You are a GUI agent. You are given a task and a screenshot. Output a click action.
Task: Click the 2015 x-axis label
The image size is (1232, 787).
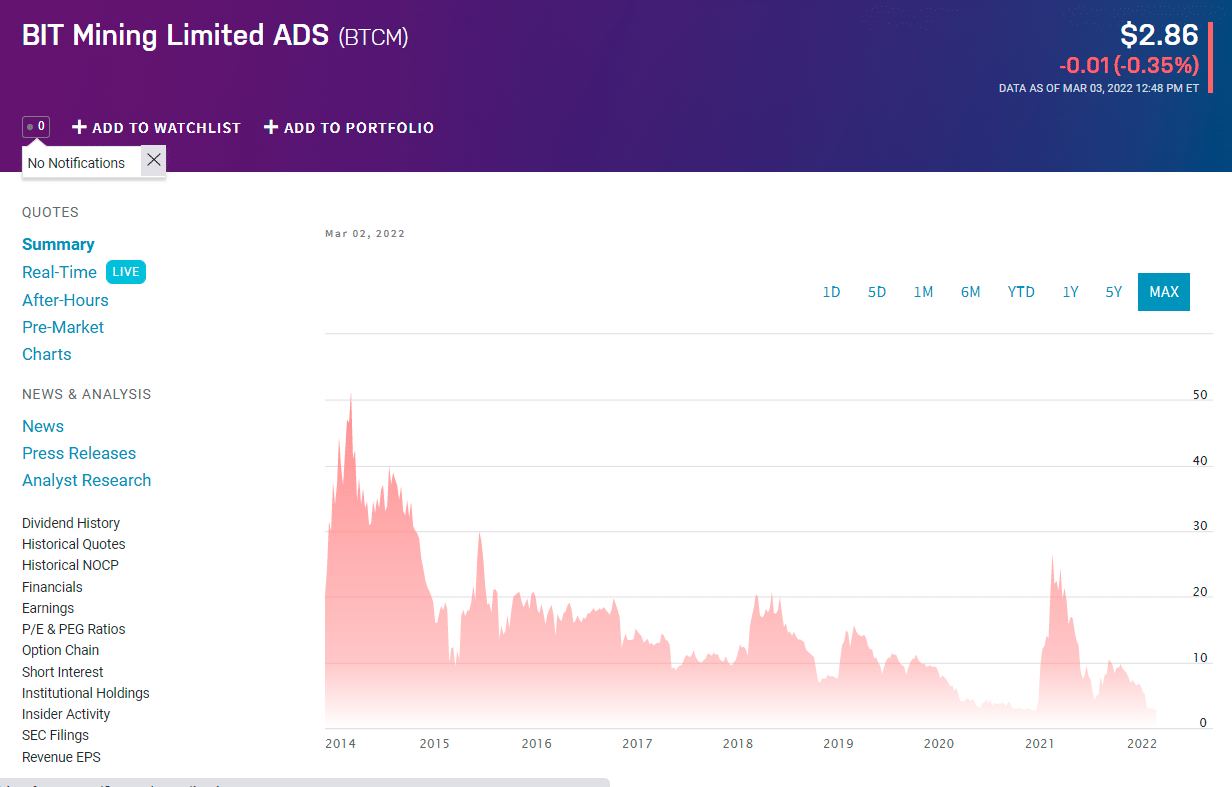click(x=434, y=744)
